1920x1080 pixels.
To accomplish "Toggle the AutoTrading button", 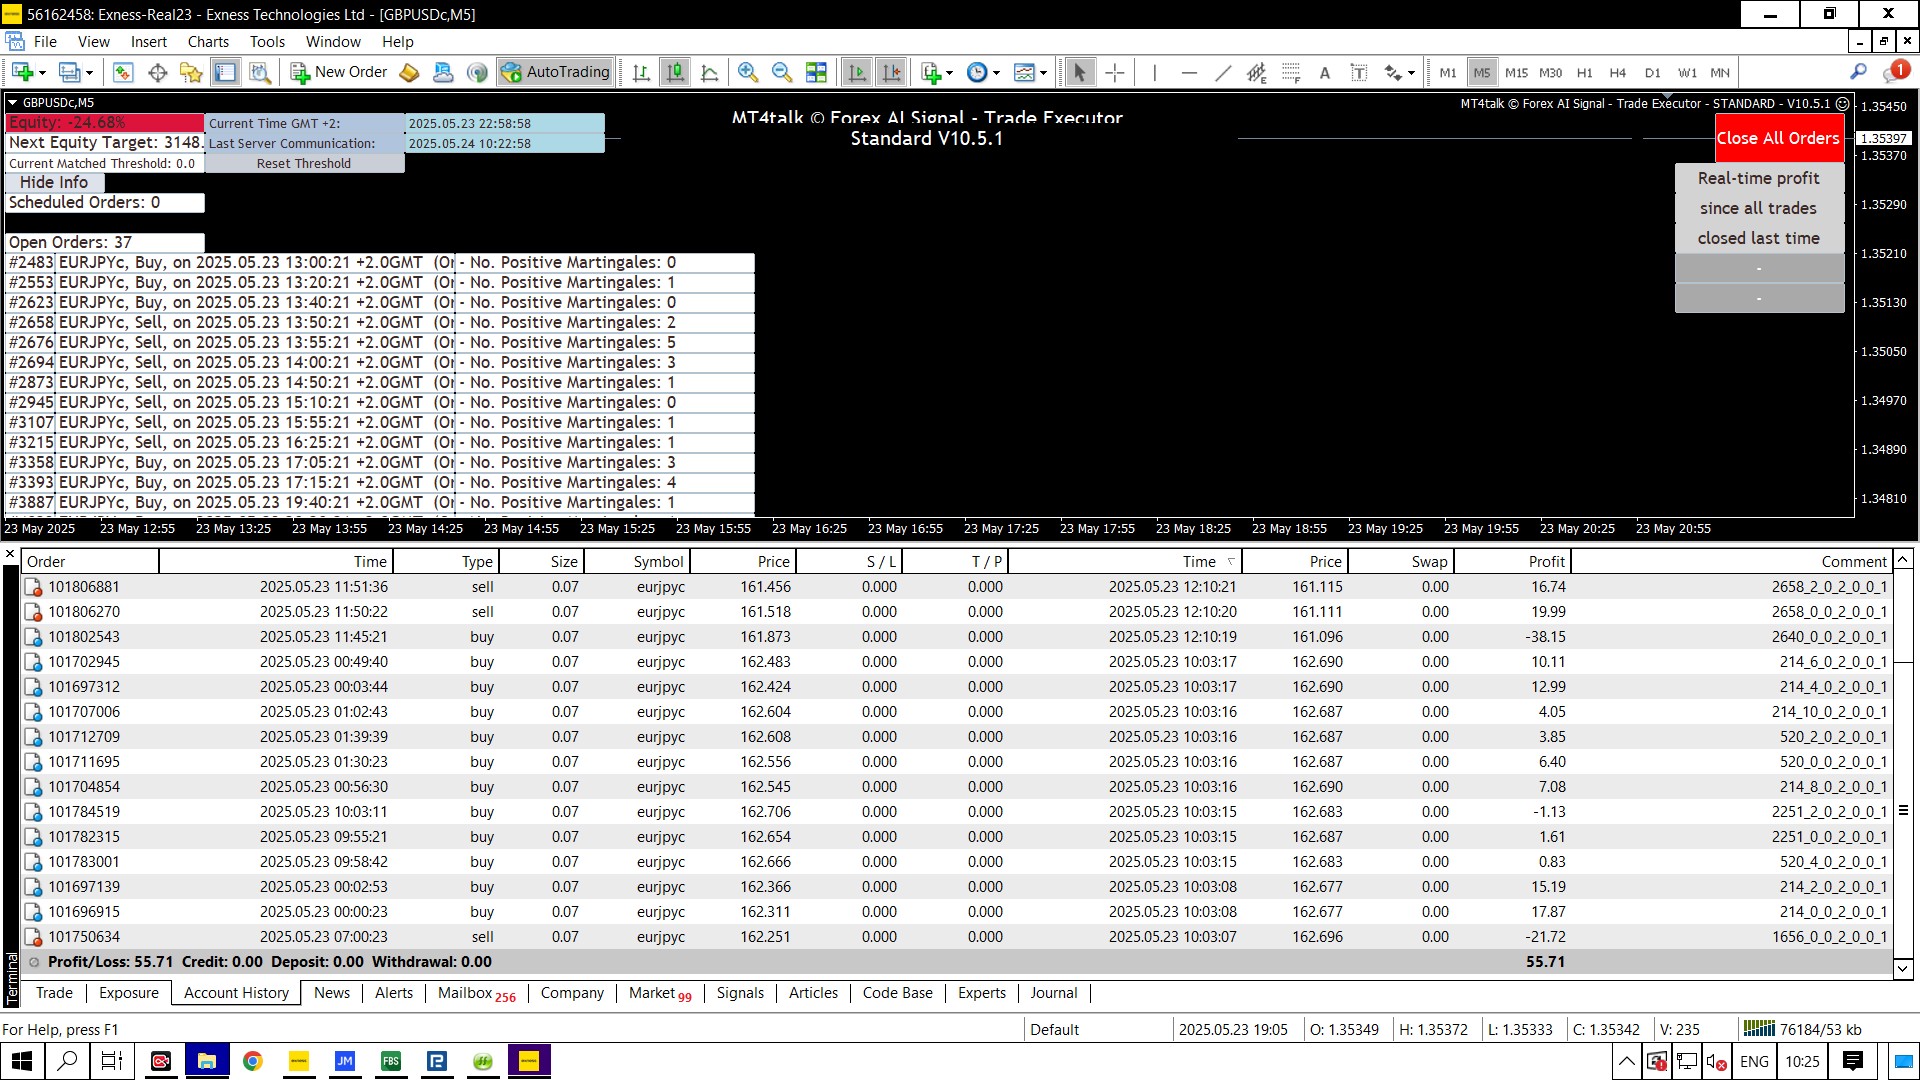I will click(x=556, y=72).
